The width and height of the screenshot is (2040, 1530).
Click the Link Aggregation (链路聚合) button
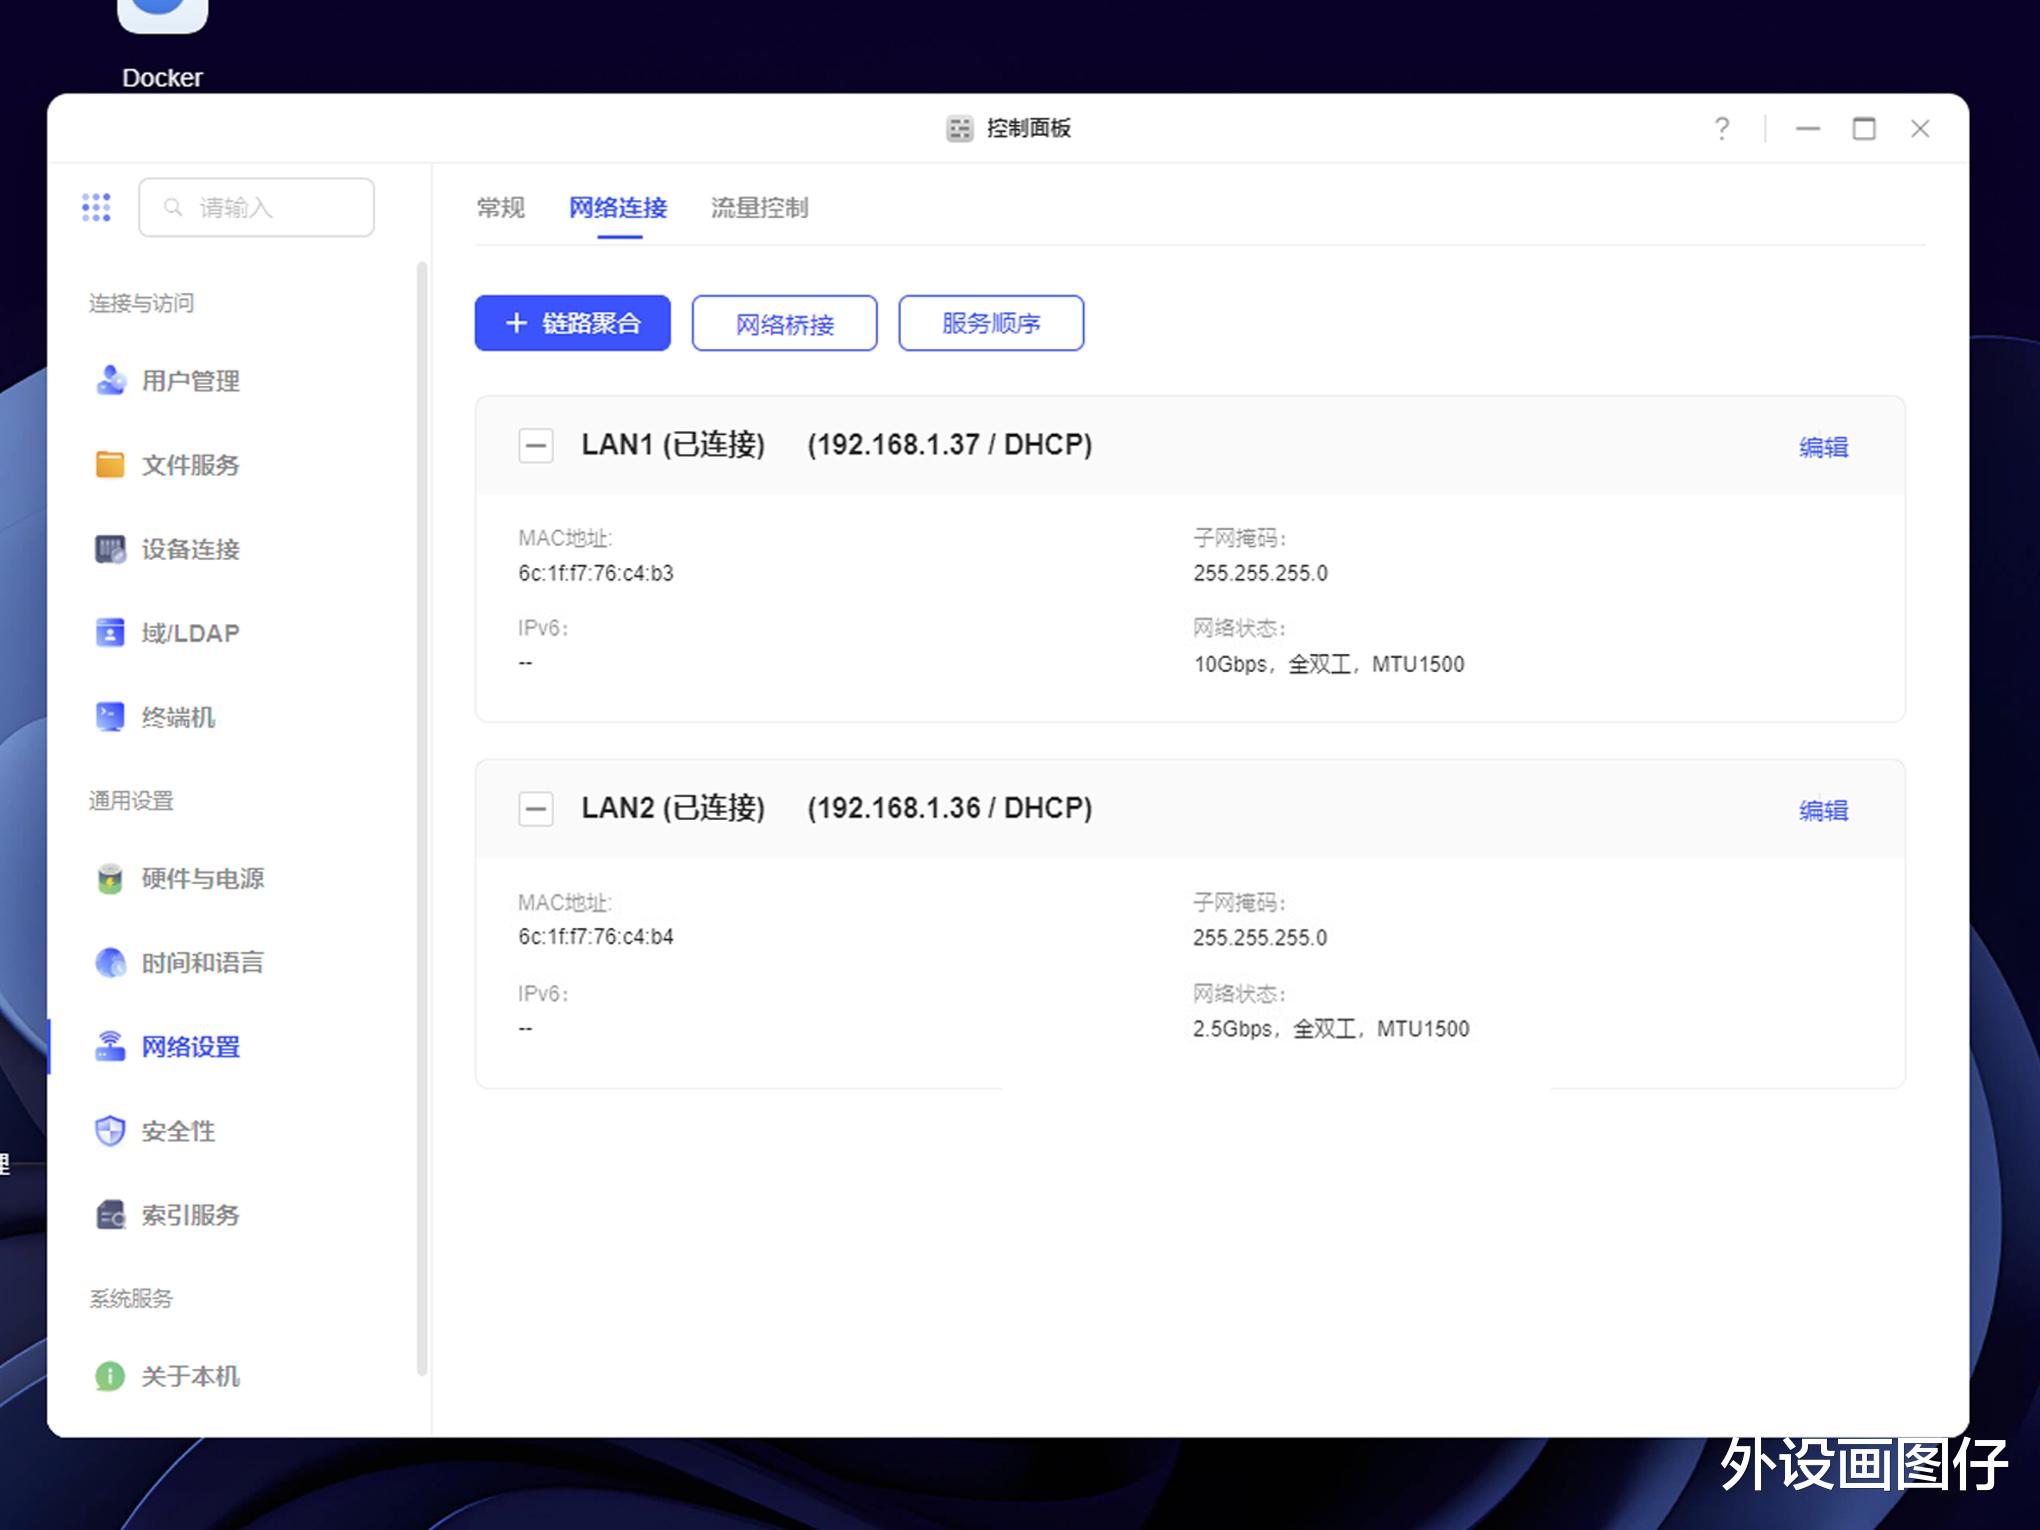tap(572, 323)
